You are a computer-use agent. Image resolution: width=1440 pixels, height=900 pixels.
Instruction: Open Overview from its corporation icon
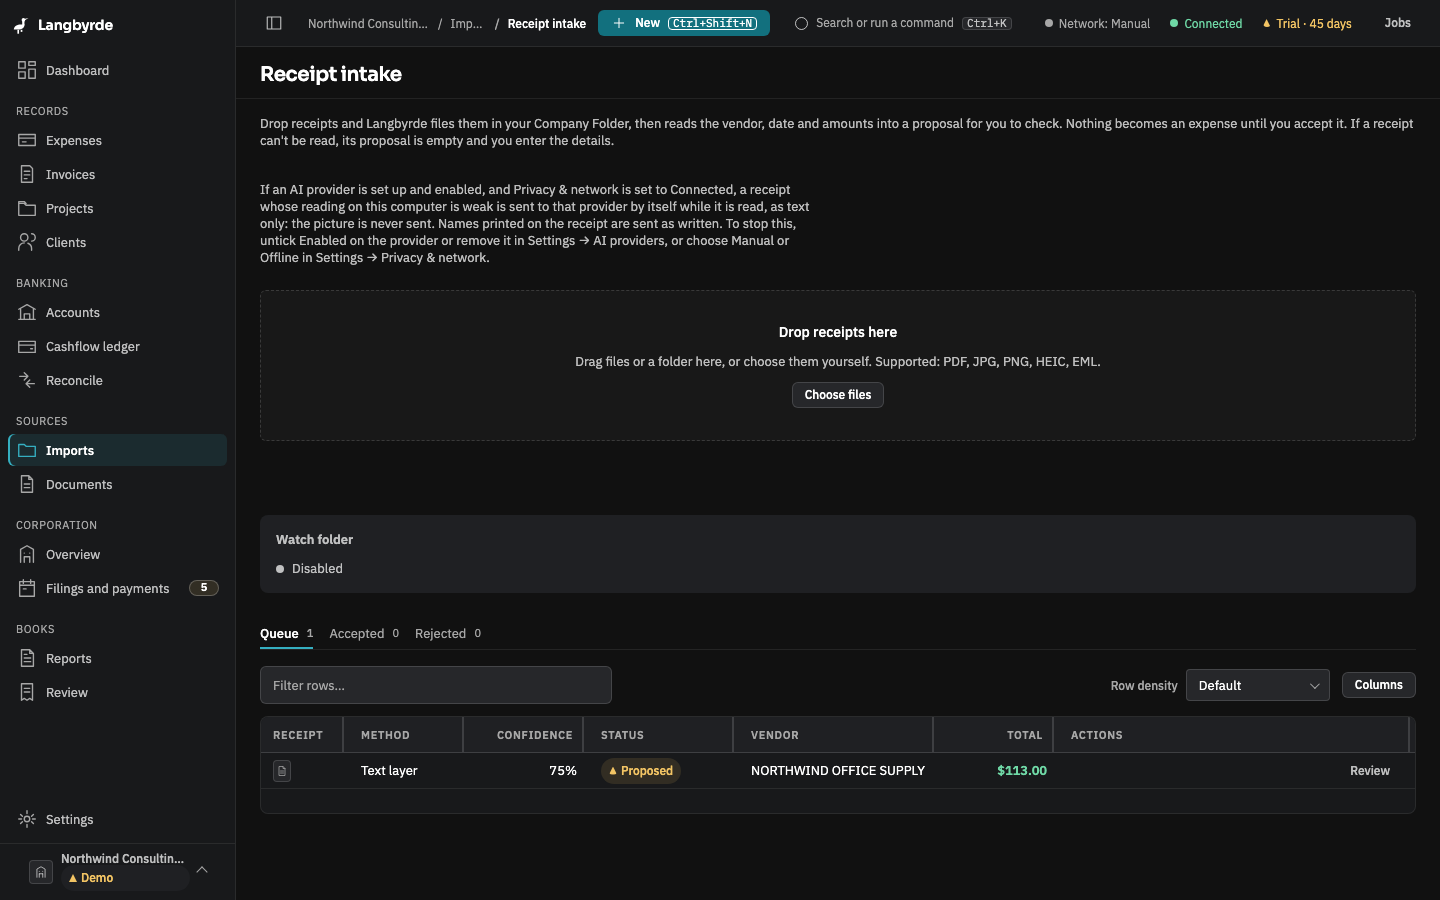(27, 554)
